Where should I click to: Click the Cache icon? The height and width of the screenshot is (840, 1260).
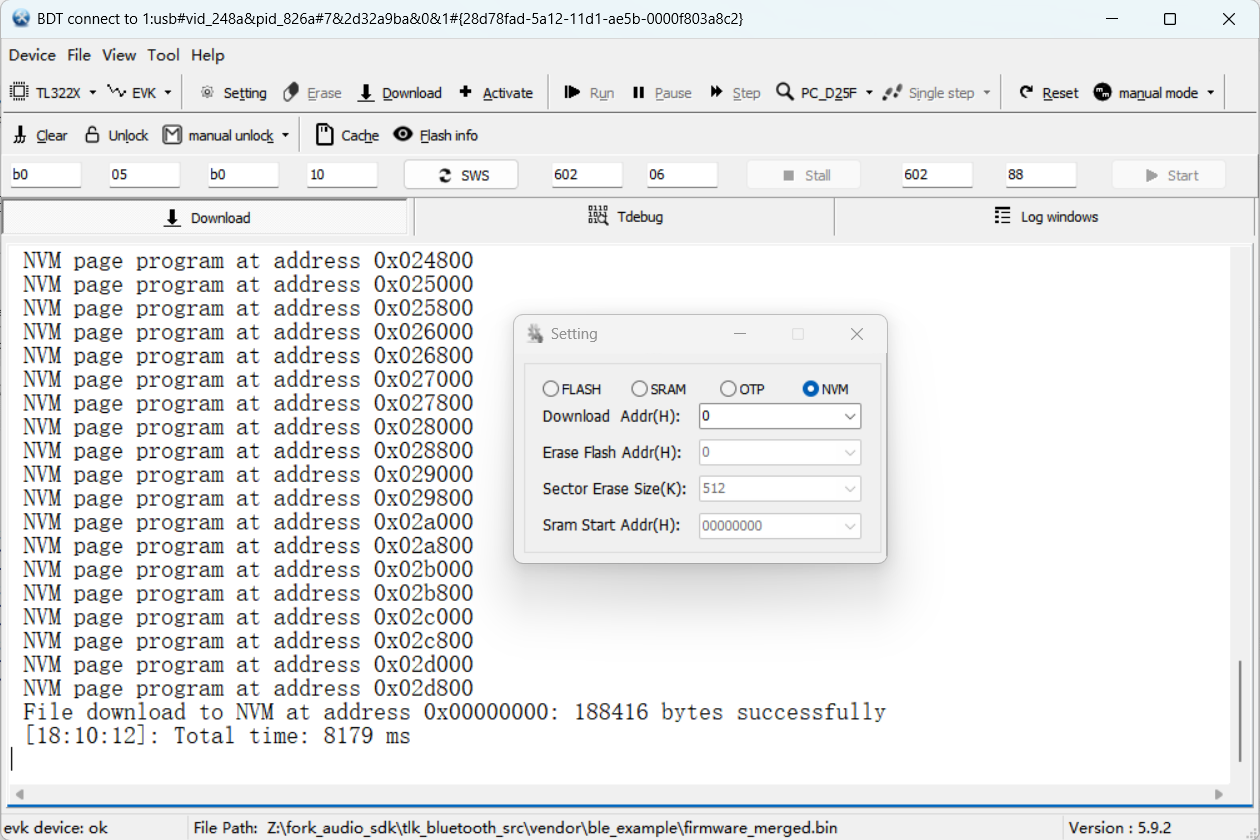(x=324, y=134)
